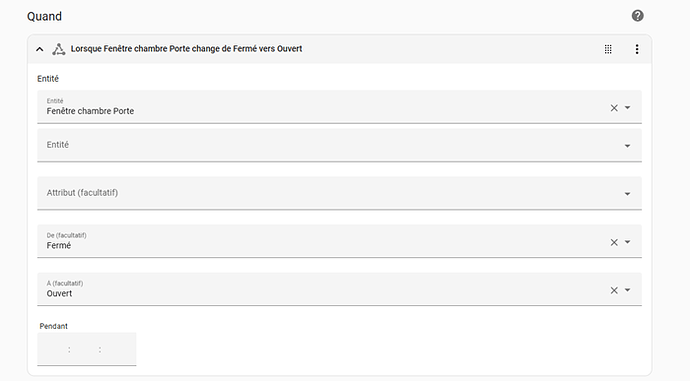
Task: Click the hours box in Pendant duration
Action: coord(55,350)
